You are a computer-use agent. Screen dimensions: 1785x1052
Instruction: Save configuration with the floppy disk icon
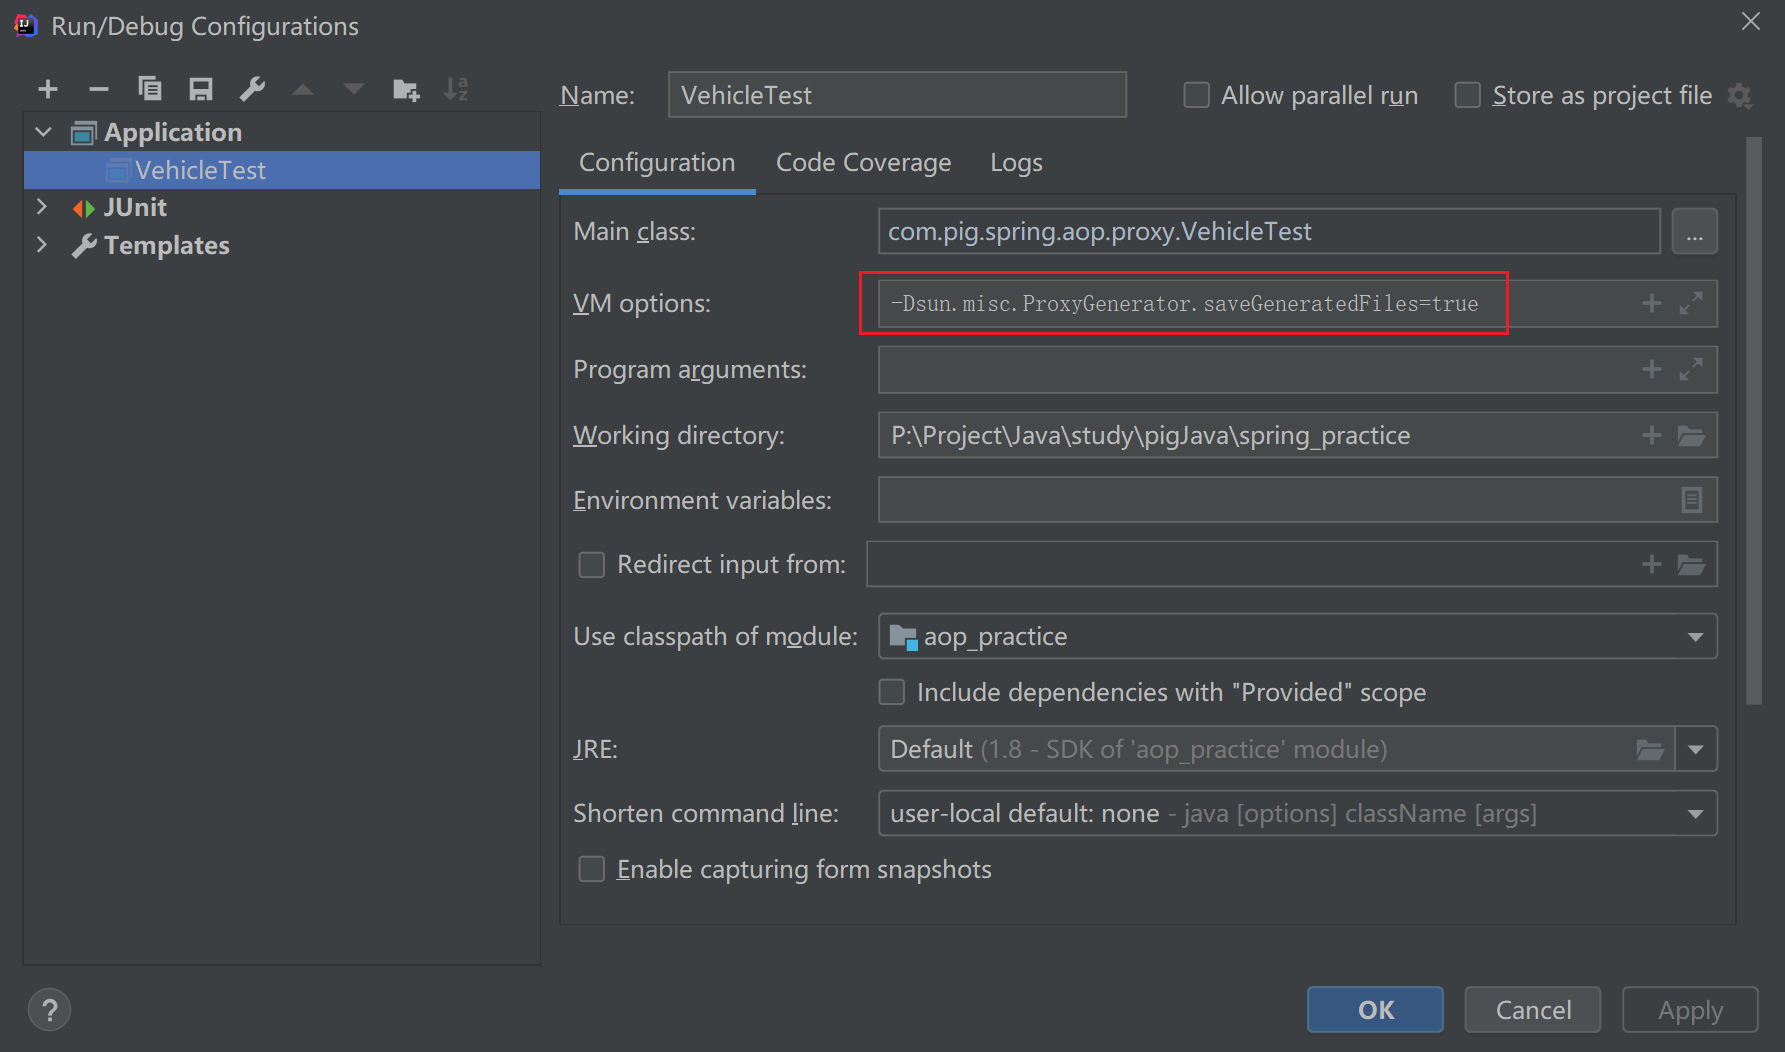point(201,90)
